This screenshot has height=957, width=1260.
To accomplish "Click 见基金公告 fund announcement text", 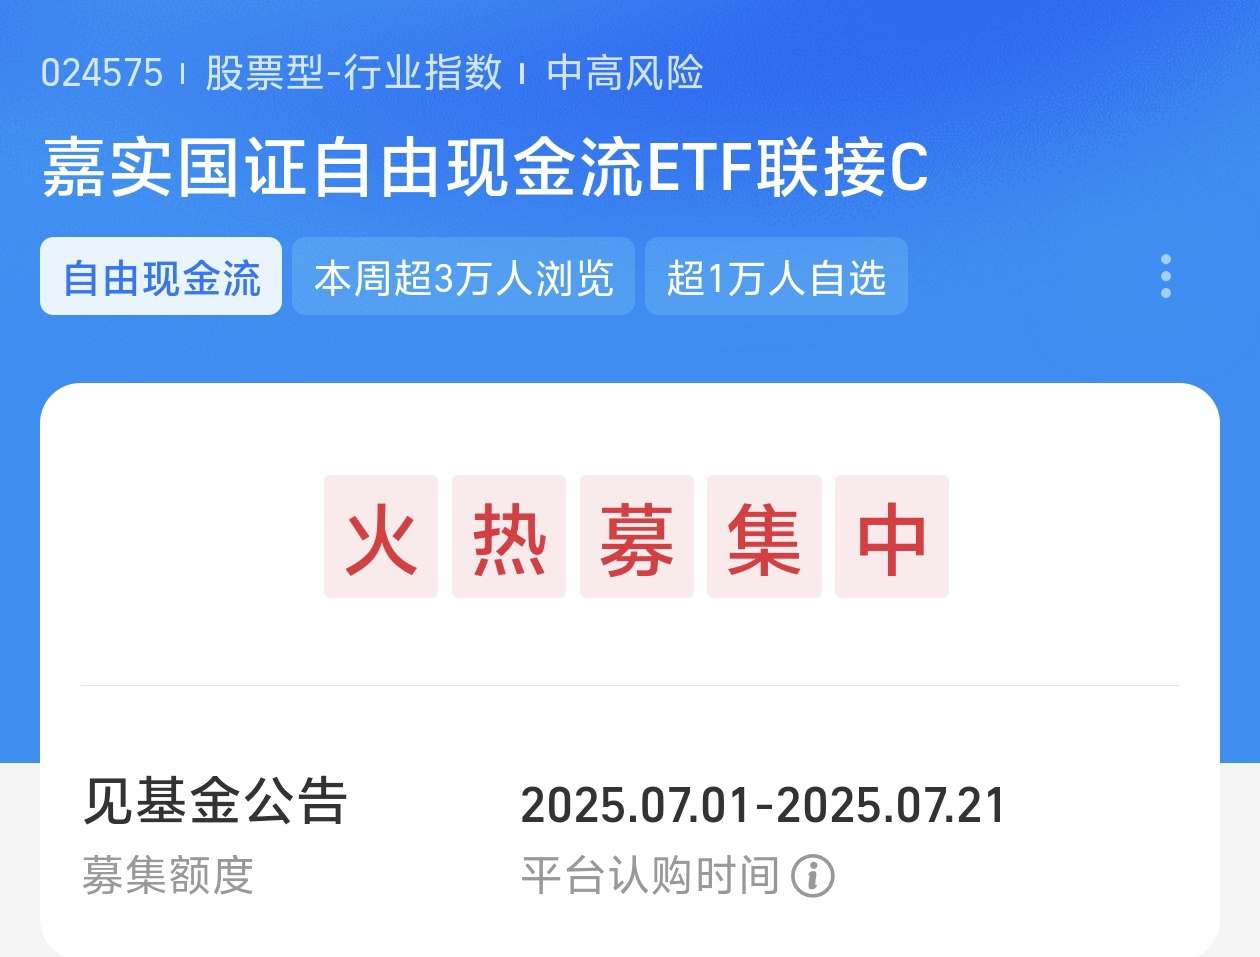I will point(214,802).
